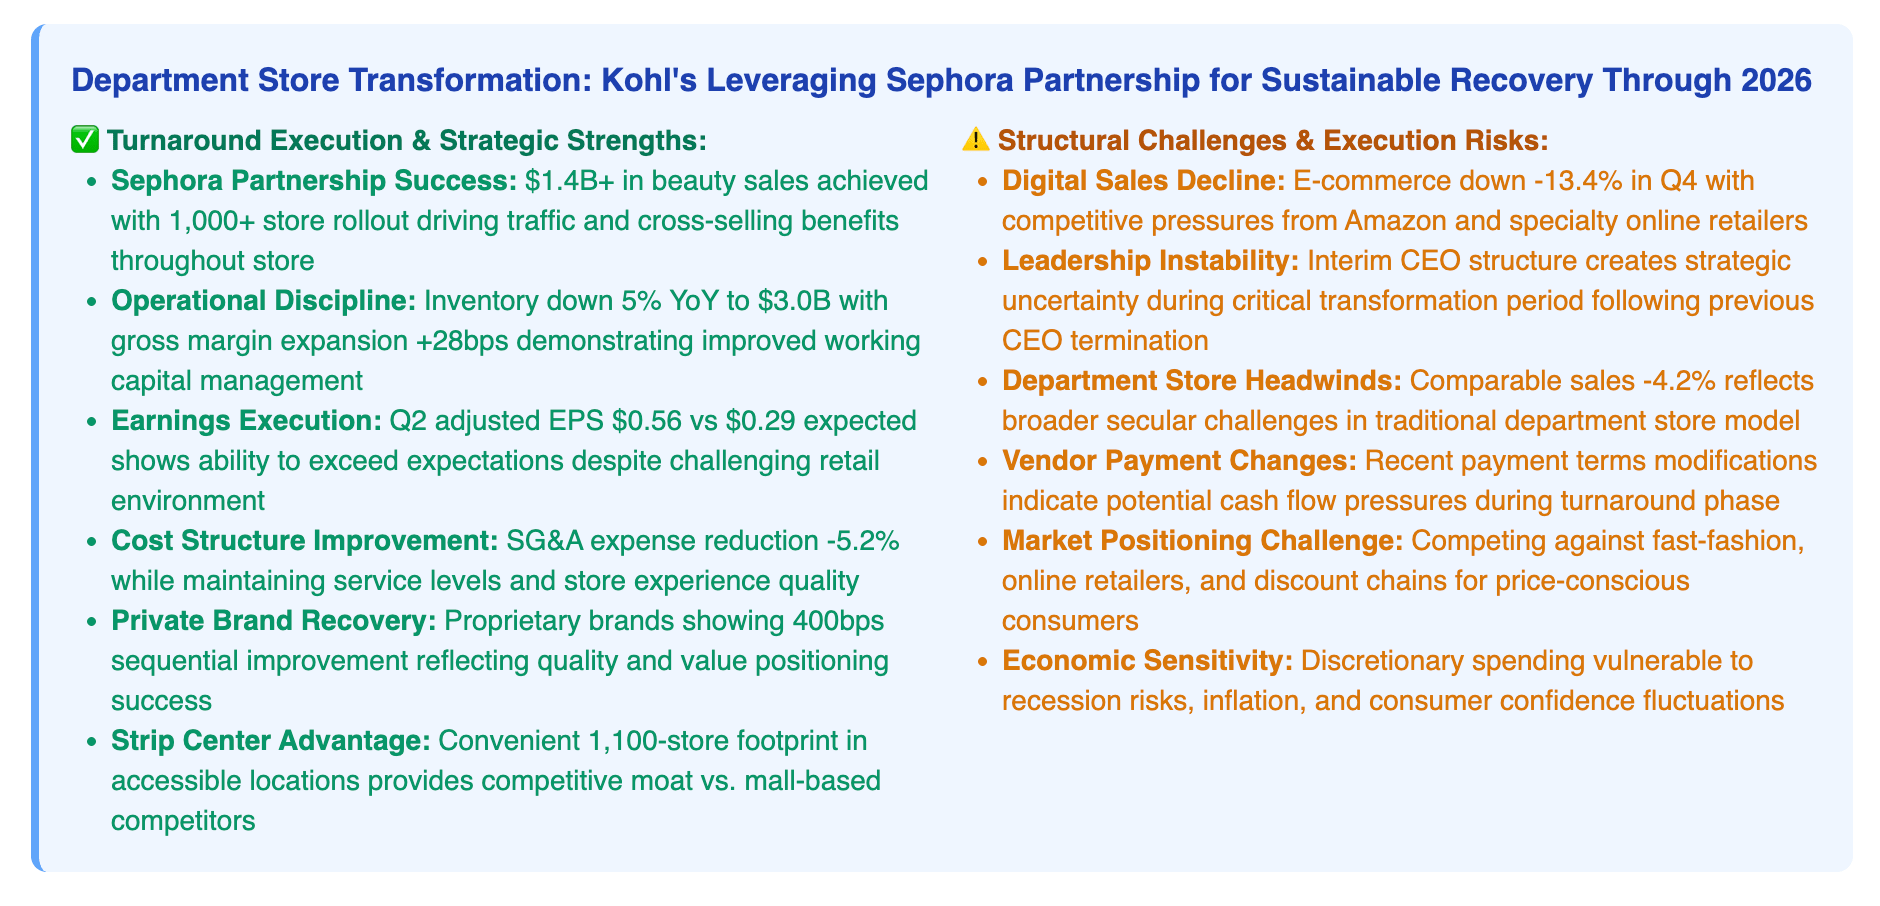Viewport: 1880px width, 906px height.
Task: Click the Cost Structure Improvement label
Action: pos(304,541)
